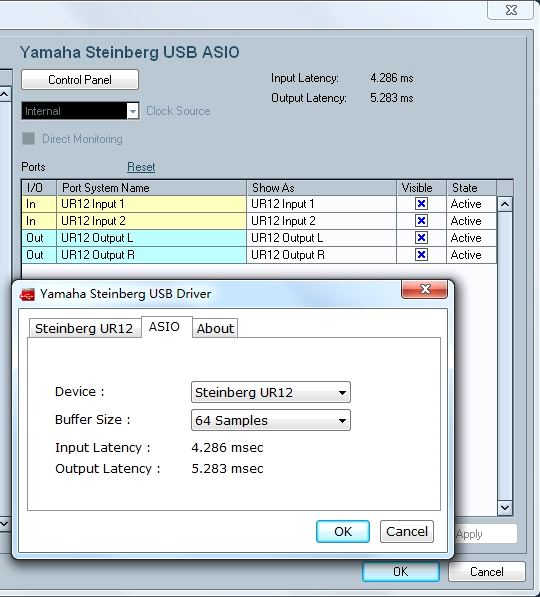Screen dimensions: 540x597
Task: Click the Show As column header
Action: point(321,188)
